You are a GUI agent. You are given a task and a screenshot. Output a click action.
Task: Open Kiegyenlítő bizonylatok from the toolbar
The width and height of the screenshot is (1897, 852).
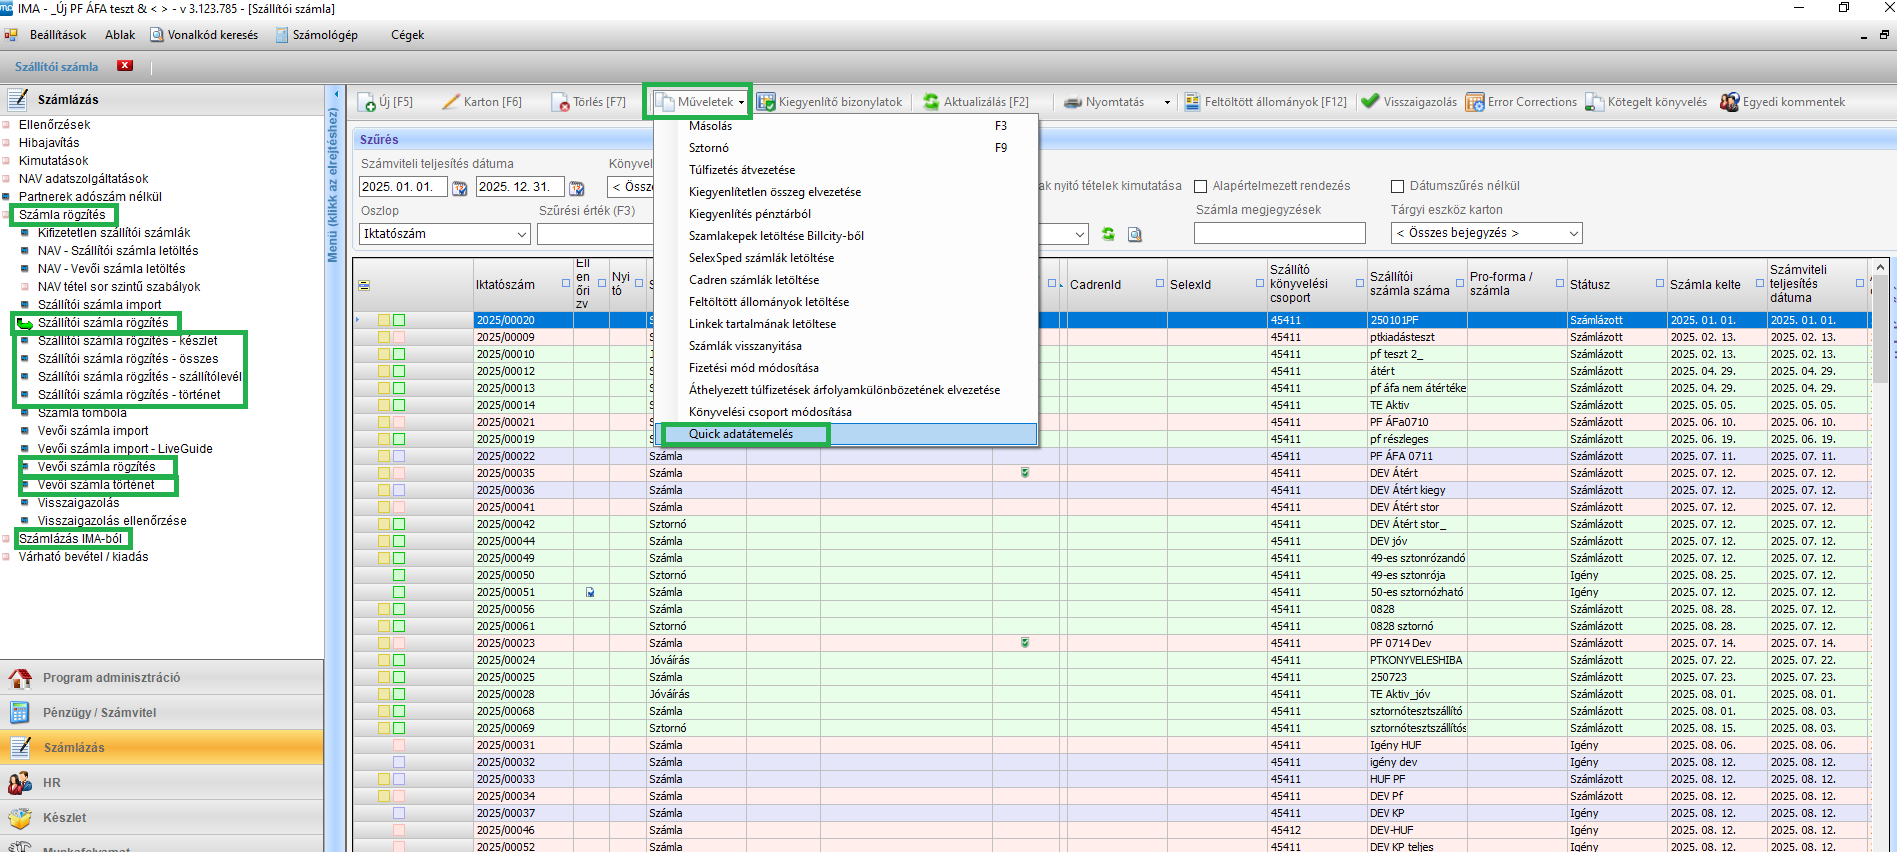[829, 102]
